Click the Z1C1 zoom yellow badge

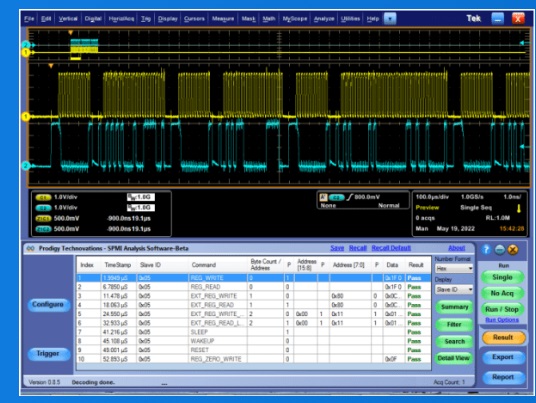tap(43, 218)
